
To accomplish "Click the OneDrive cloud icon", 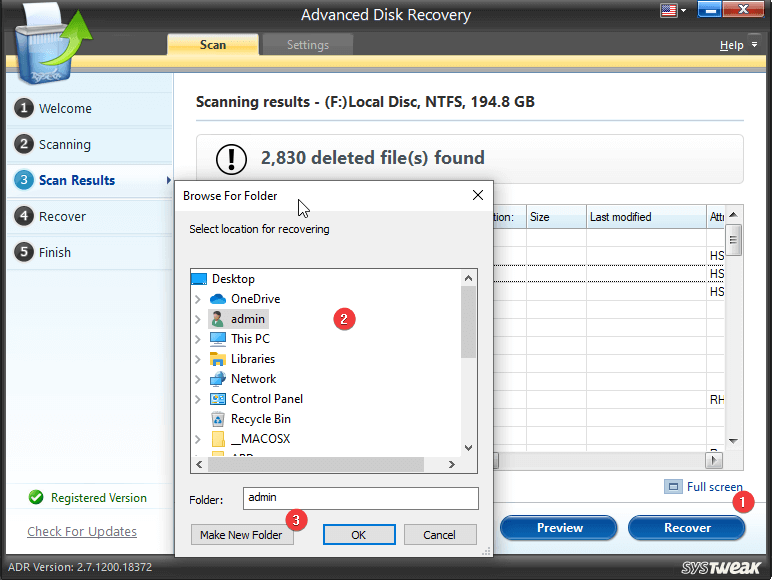I will 218,299.
